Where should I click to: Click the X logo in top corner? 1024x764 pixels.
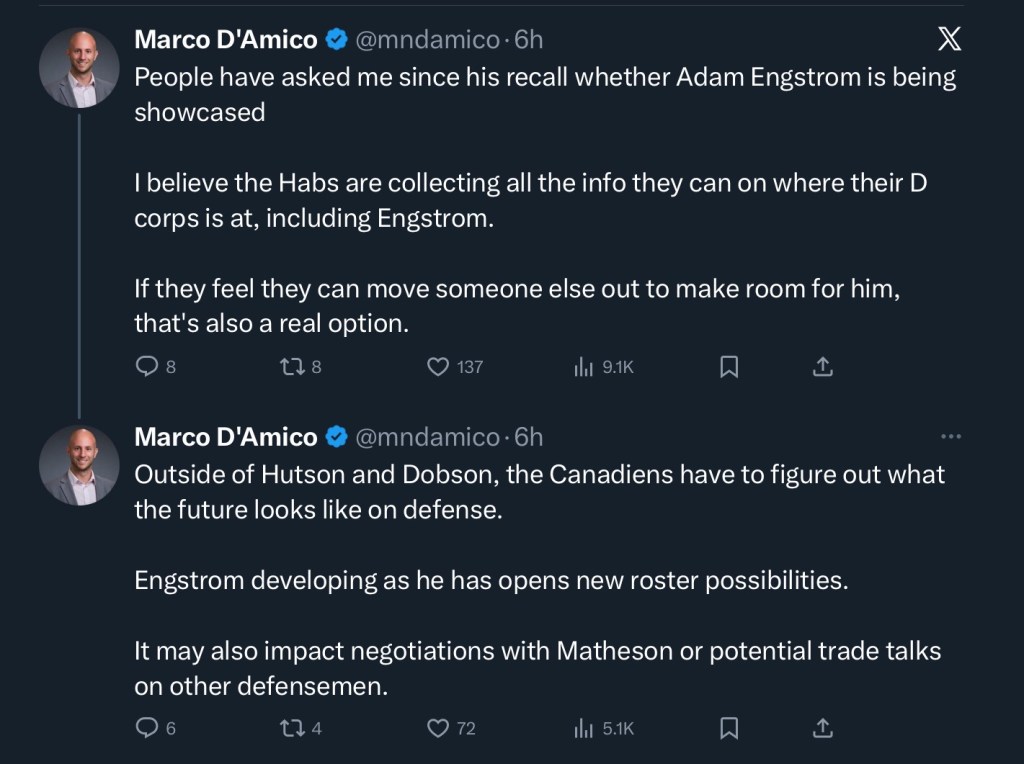[x=949, y=40]
